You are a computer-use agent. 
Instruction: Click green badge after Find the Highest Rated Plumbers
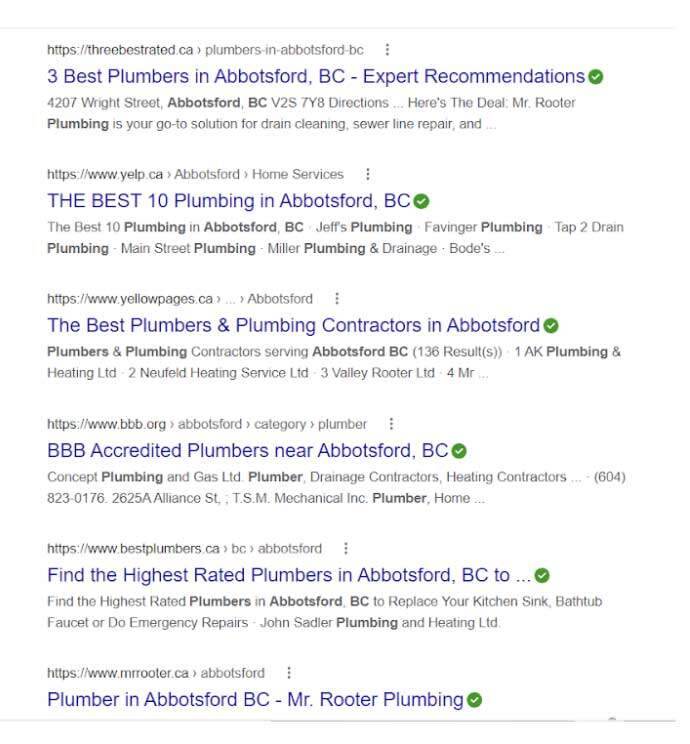542,576
